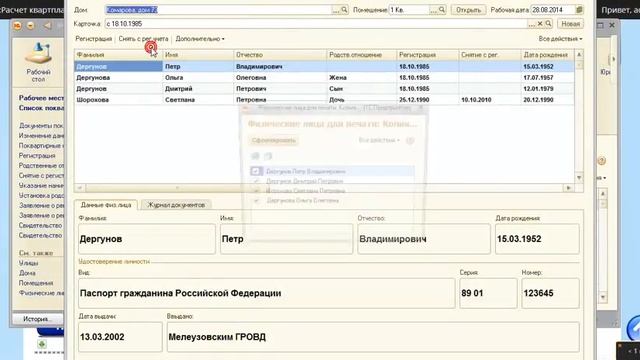Switch to the Журнал документов tab
This screenshot has width=640, height=360.
(x=176, y=205)
